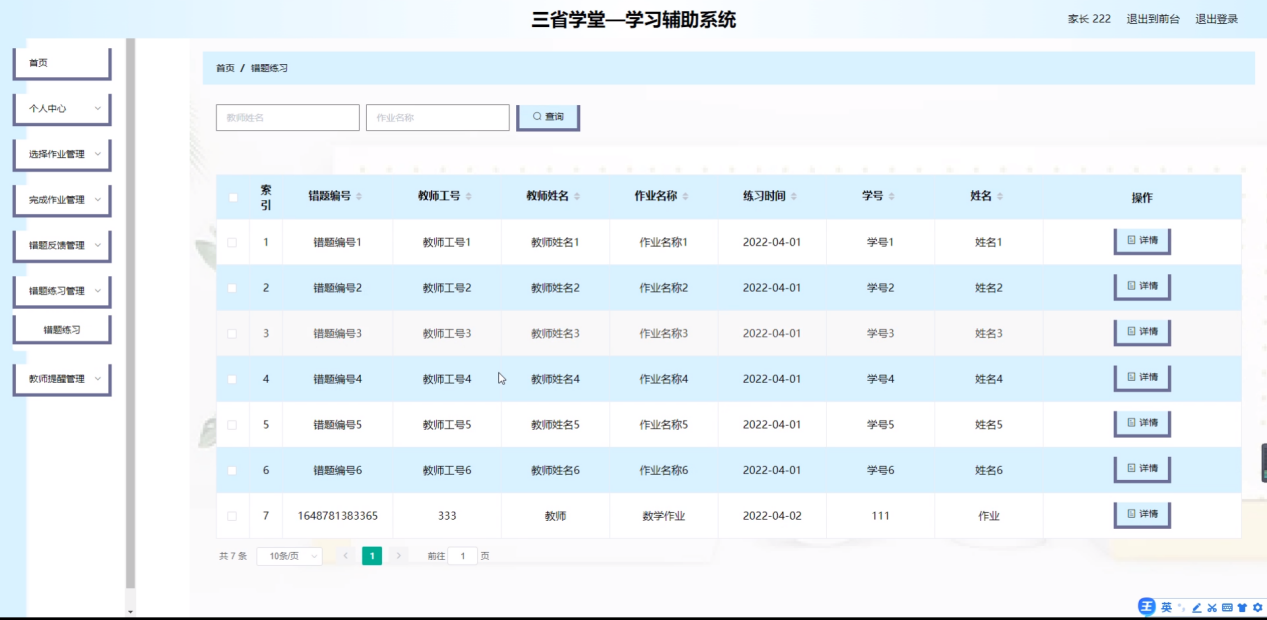Toggle the 英 language mode in IME bar
Image resolution: width=1267 pixels, height=620 pixels.
[x=1166, y=607]
